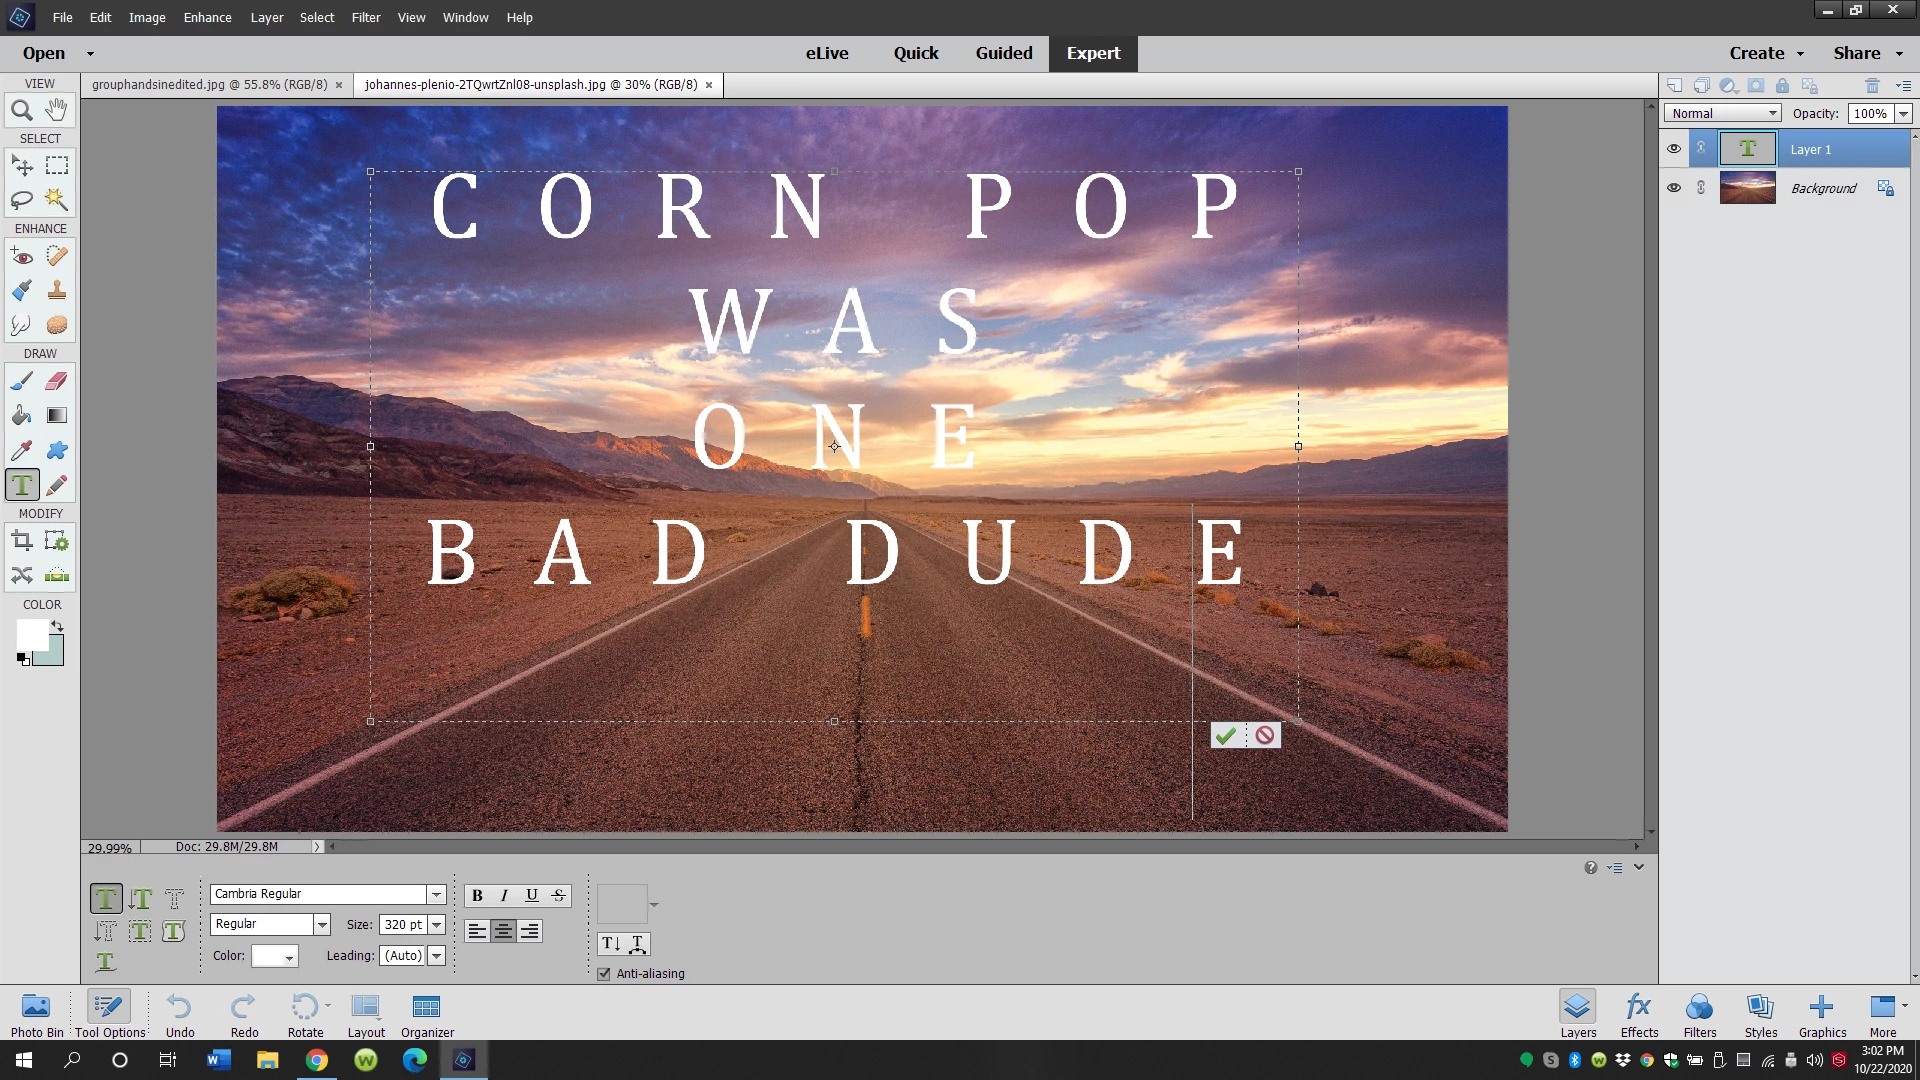Select the Crop tool
Viewport: 1920px width, 1080px height.
coord(22,542)
